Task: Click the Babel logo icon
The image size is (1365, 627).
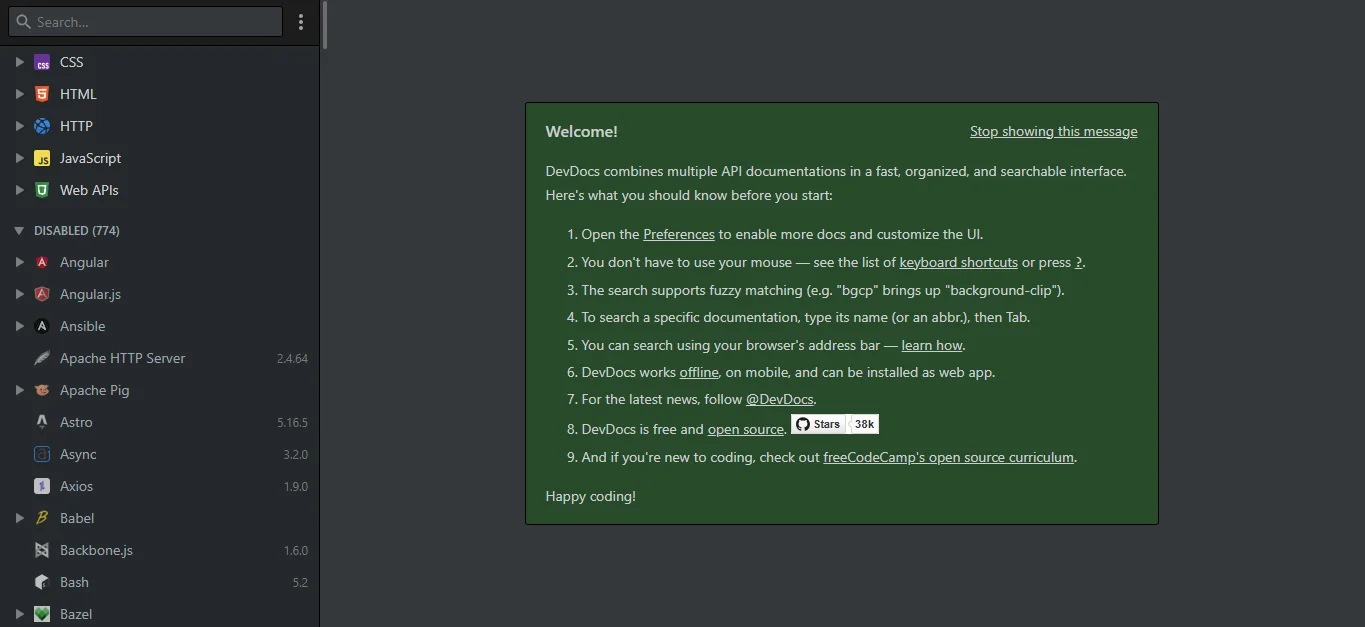Action: tap(42, 518)
